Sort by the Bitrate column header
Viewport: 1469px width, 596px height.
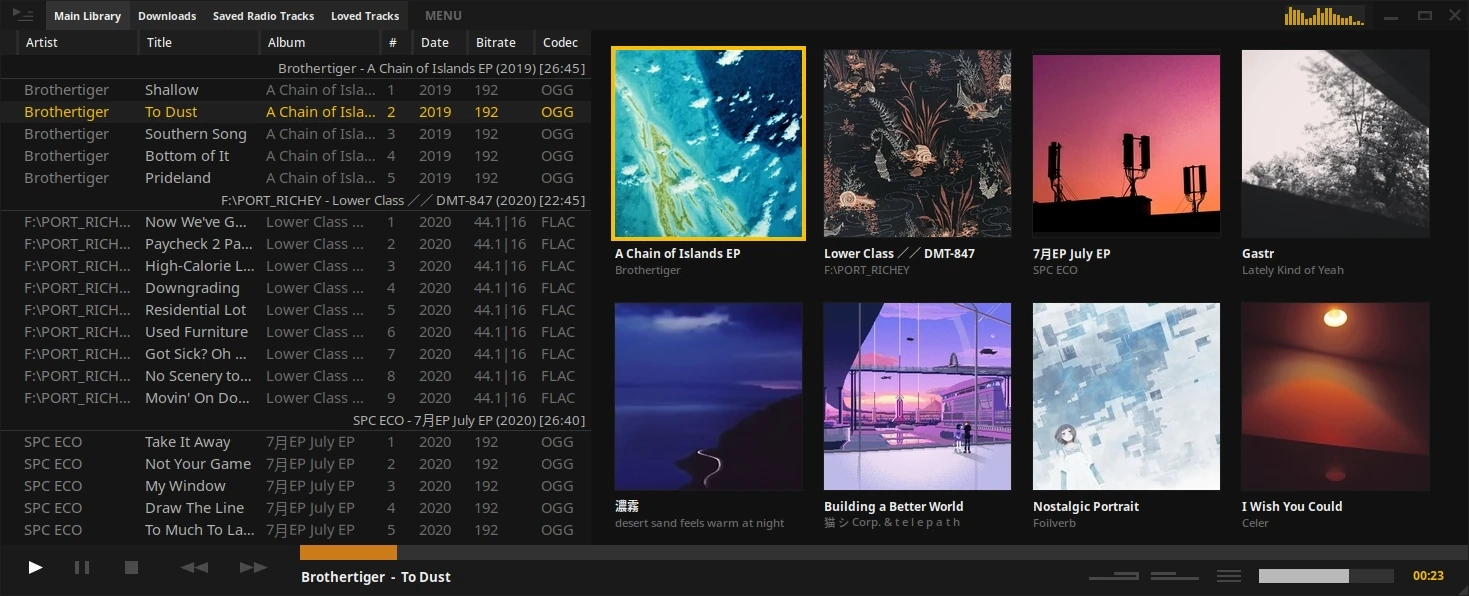click(x=496, y=43)
